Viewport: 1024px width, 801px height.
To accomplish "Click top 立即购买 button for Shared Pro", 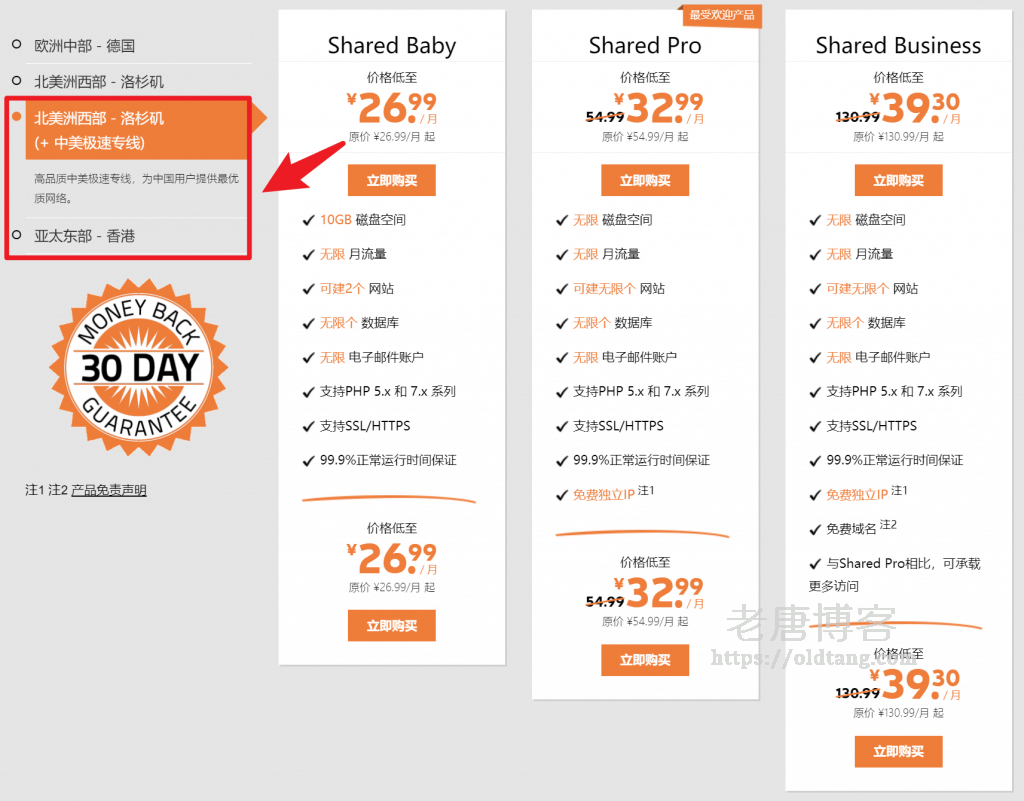I will 645,180.
